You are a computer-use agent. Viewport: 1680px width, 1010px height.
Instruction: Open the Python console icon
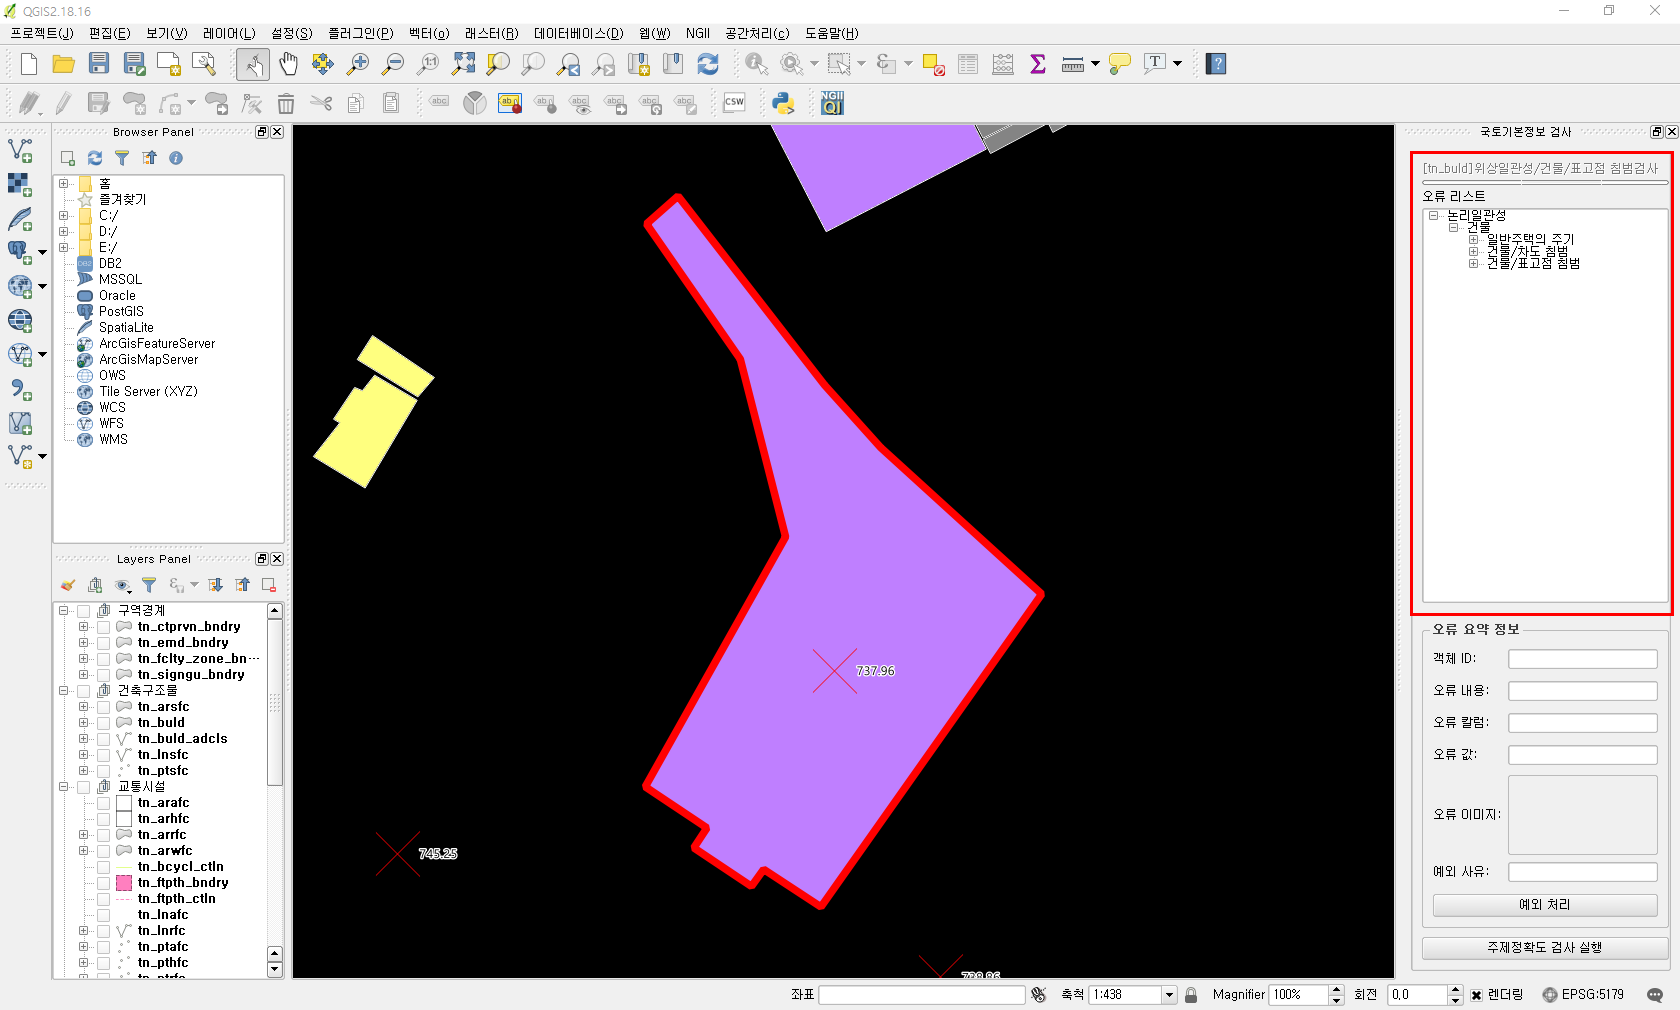coord(783,103)
